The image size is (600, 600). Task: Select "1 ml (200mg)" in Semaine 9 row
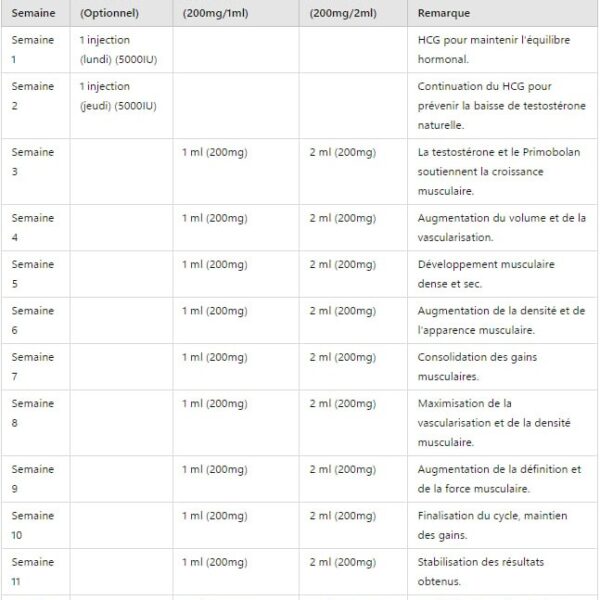click(214, 469)
